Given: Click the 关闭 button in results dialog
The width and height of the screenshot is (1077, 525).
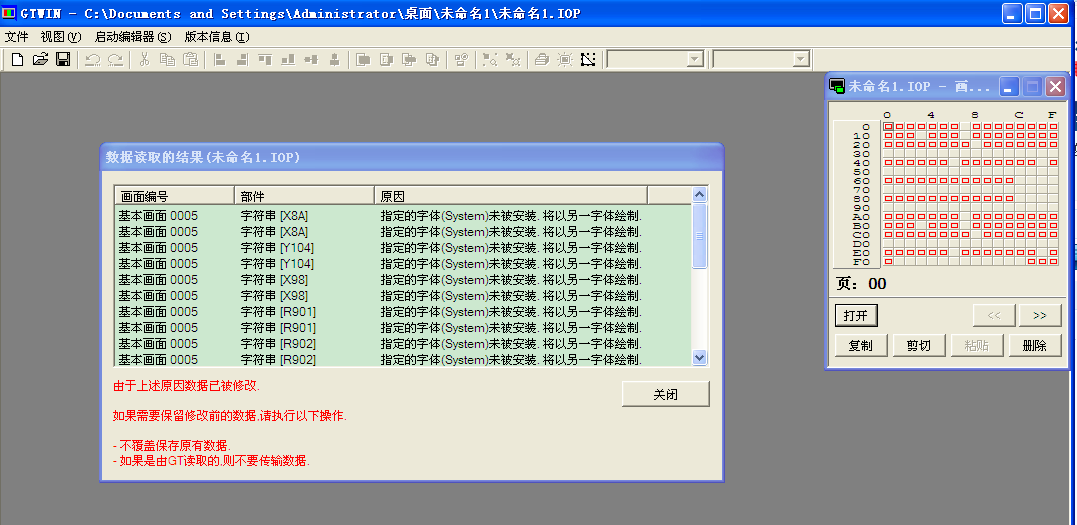Looking at the screenshot, I should coord(665,394).
